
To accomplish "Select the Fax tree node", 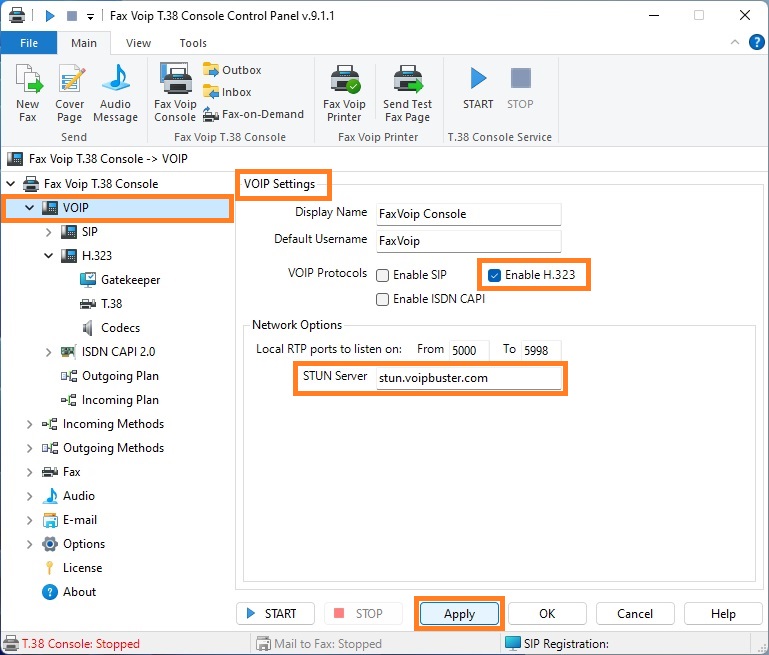I will coord(61,472).
